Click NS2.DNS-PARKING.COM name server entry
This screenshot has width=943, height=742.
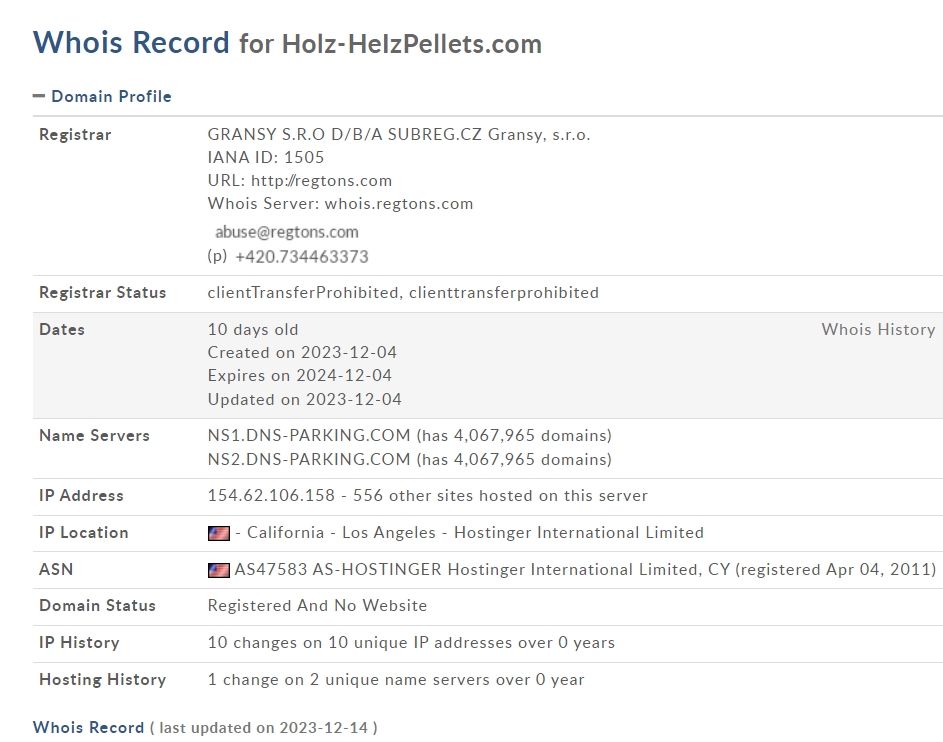click(410, 459)
